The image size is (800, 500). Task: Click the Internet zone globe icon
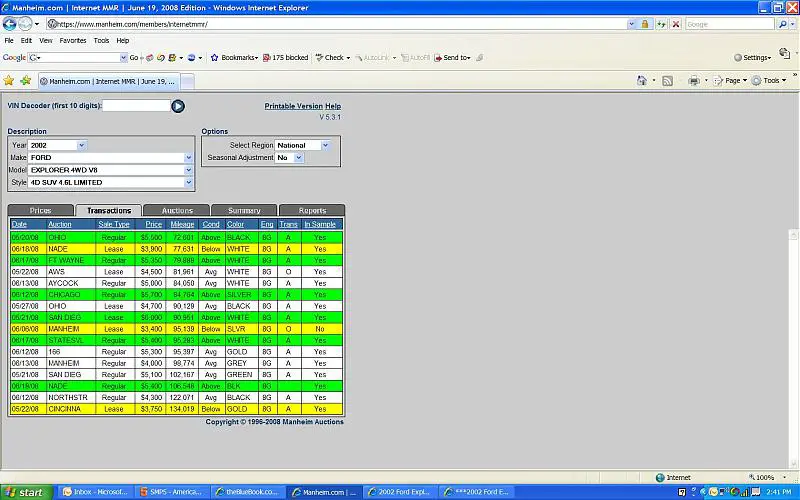(660, 478)
